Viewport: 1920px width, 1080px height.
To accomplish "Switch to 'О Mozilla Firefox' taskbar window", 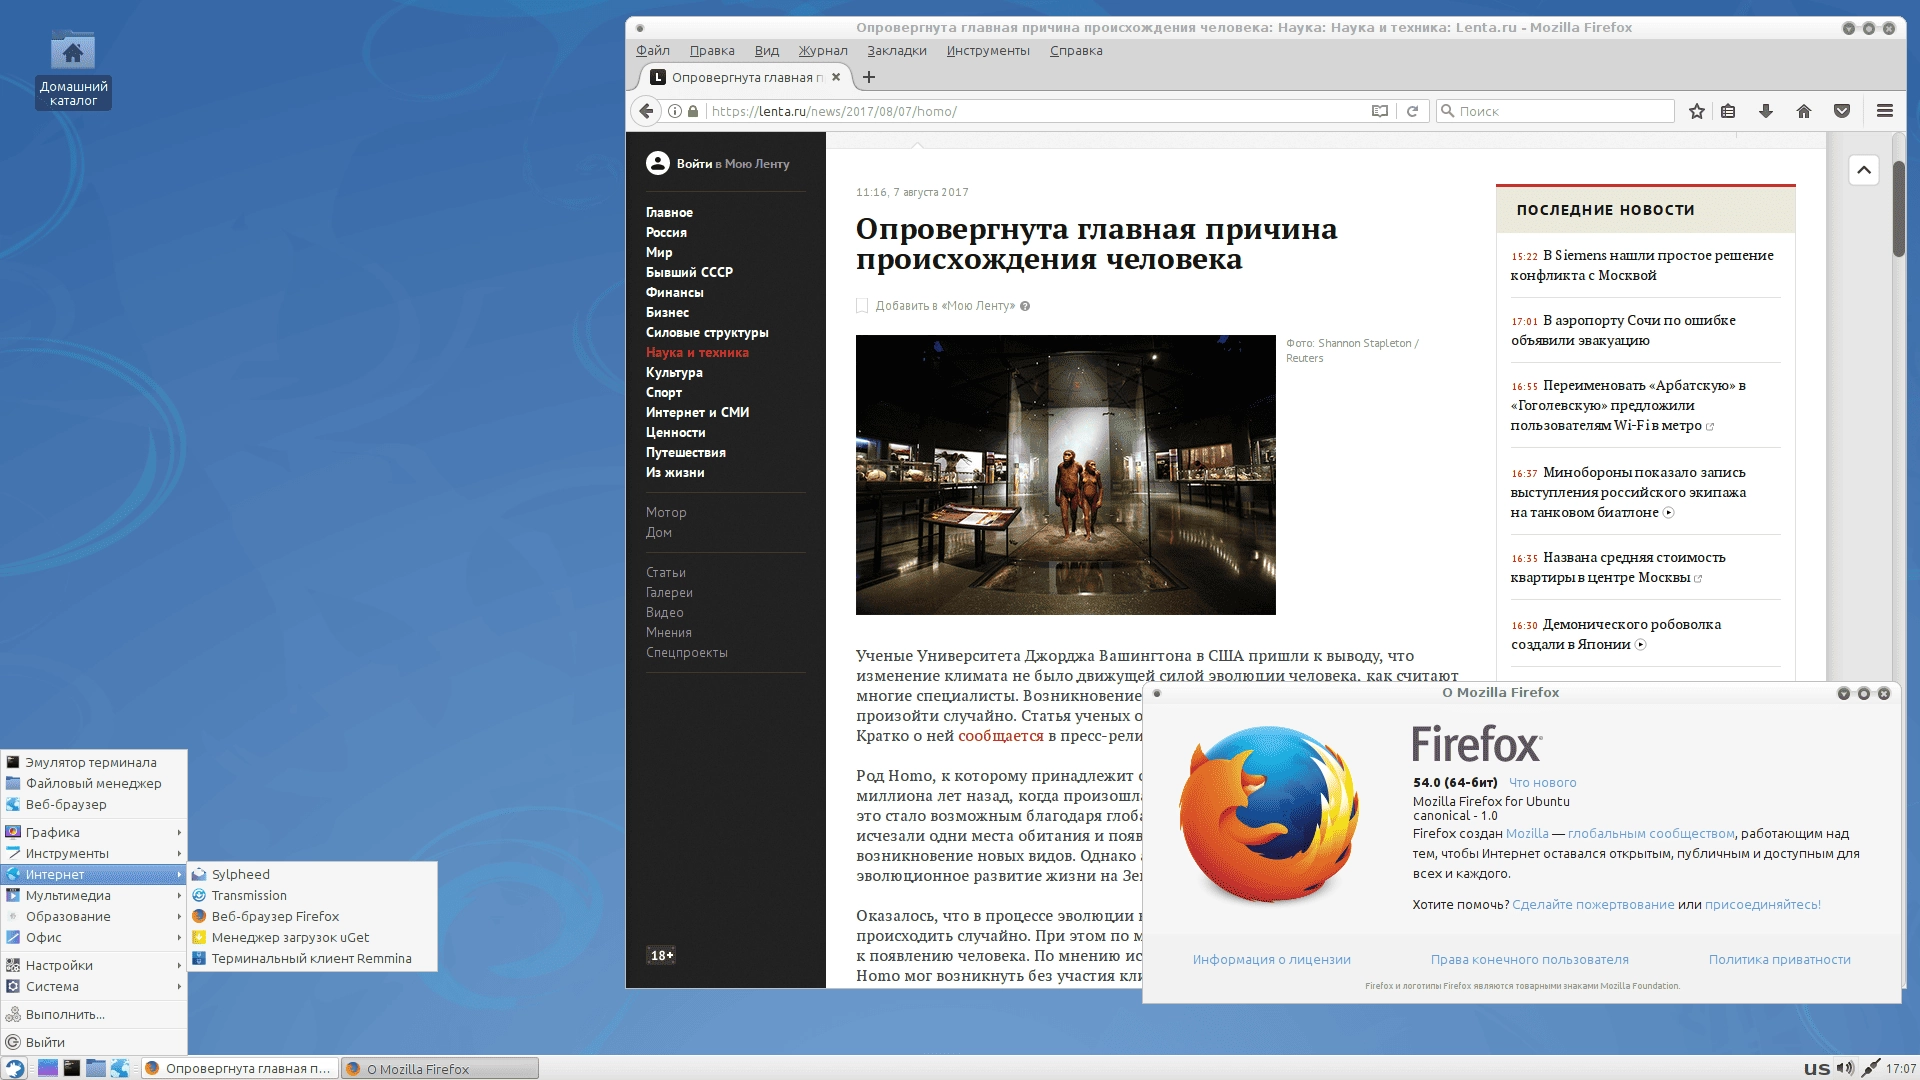I will [440, 1068].
